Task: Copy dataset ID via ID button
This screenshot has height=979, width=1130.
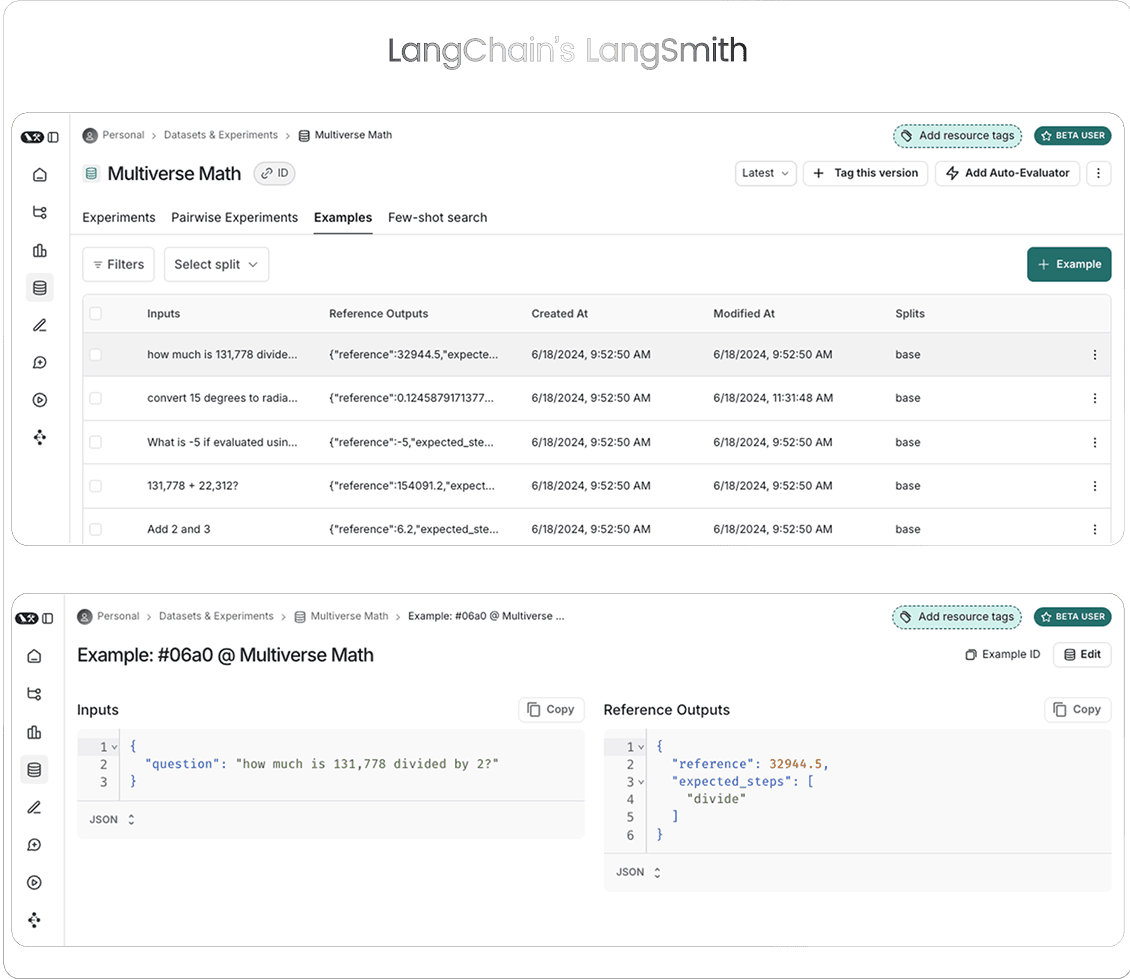Action: 275,173
